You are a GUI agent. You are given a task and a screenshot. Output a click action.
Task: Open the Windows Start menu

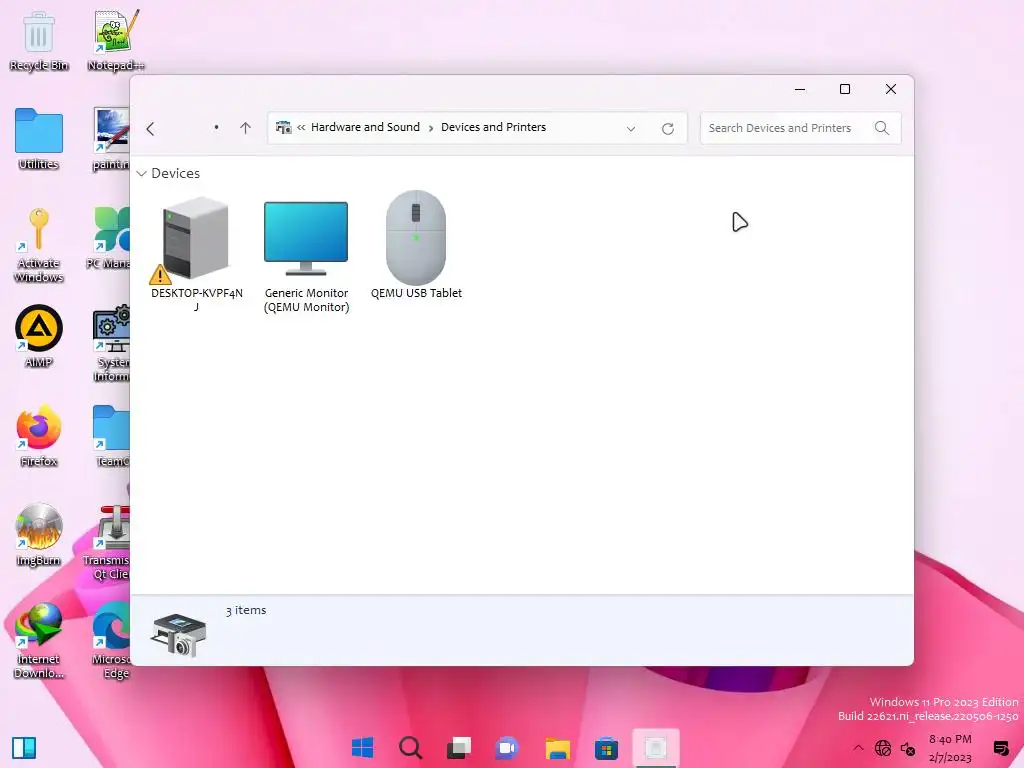point(362,748)
